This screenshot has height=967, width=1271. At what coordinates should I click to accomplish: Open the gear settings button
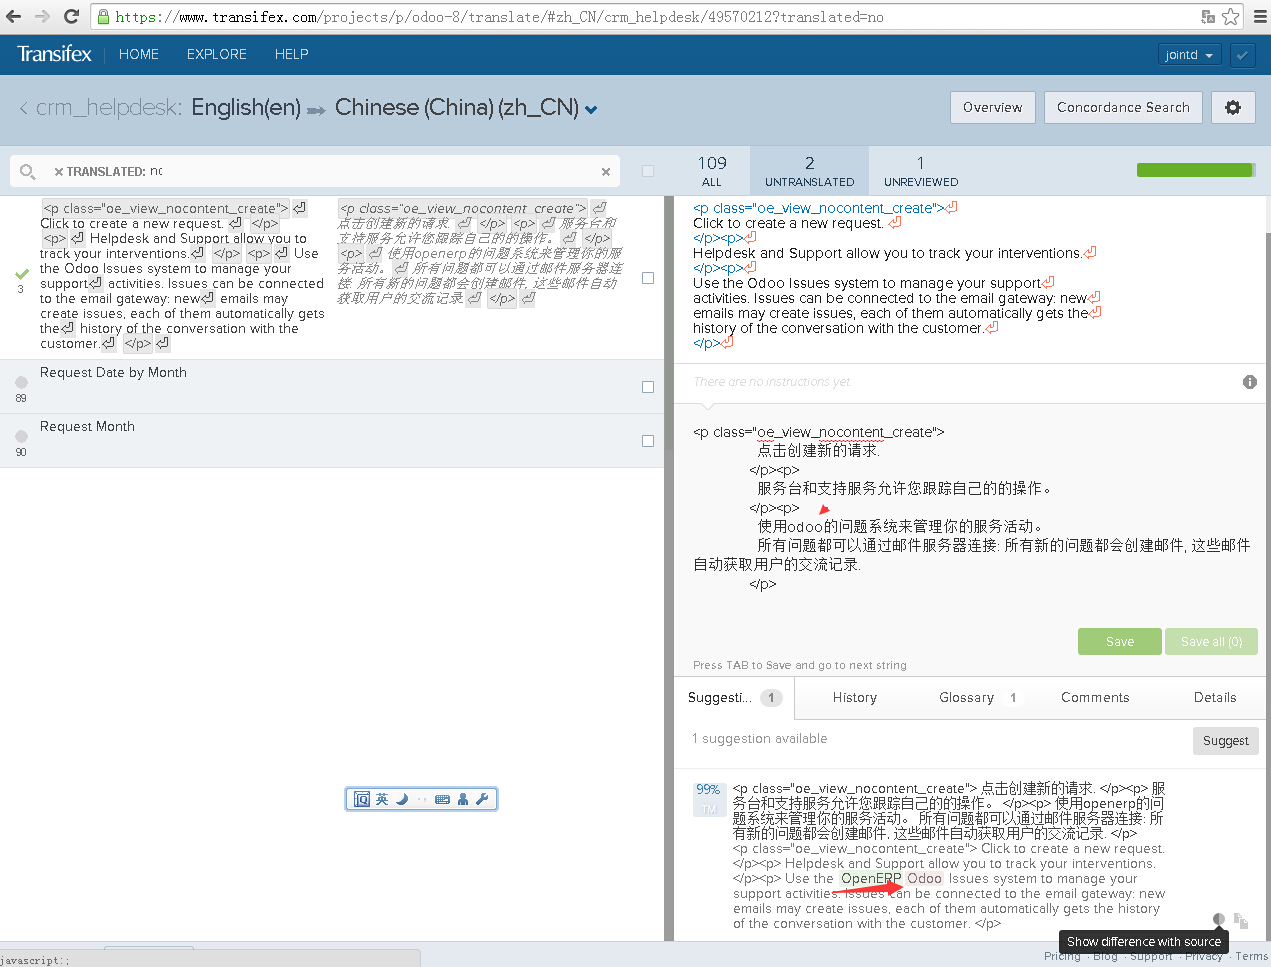pyautogui.click(x=1232, y=108)
